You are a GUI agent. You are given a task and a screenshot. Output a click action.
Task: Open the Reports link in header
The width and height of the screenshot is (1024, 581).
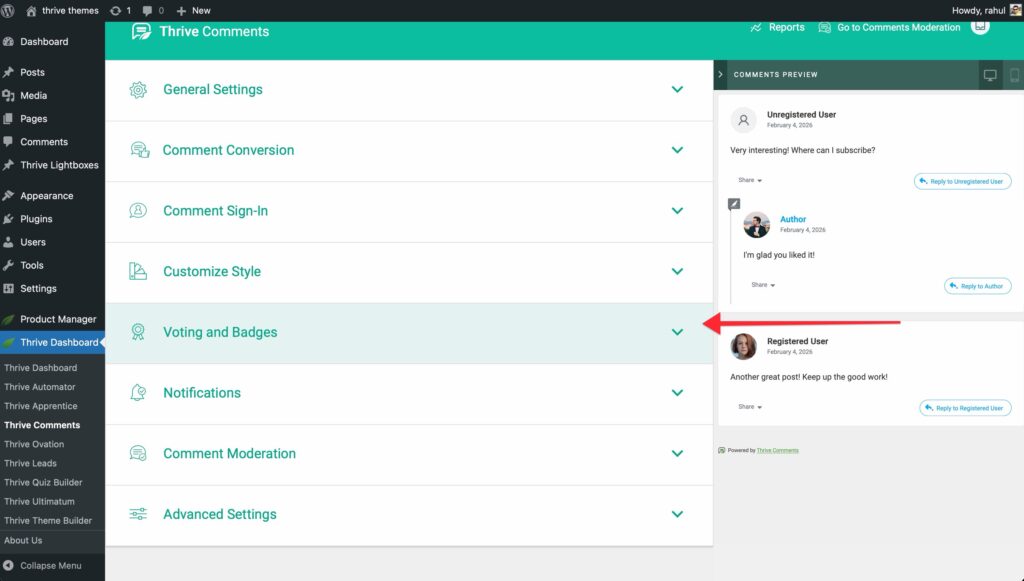(x=777, y=28)
